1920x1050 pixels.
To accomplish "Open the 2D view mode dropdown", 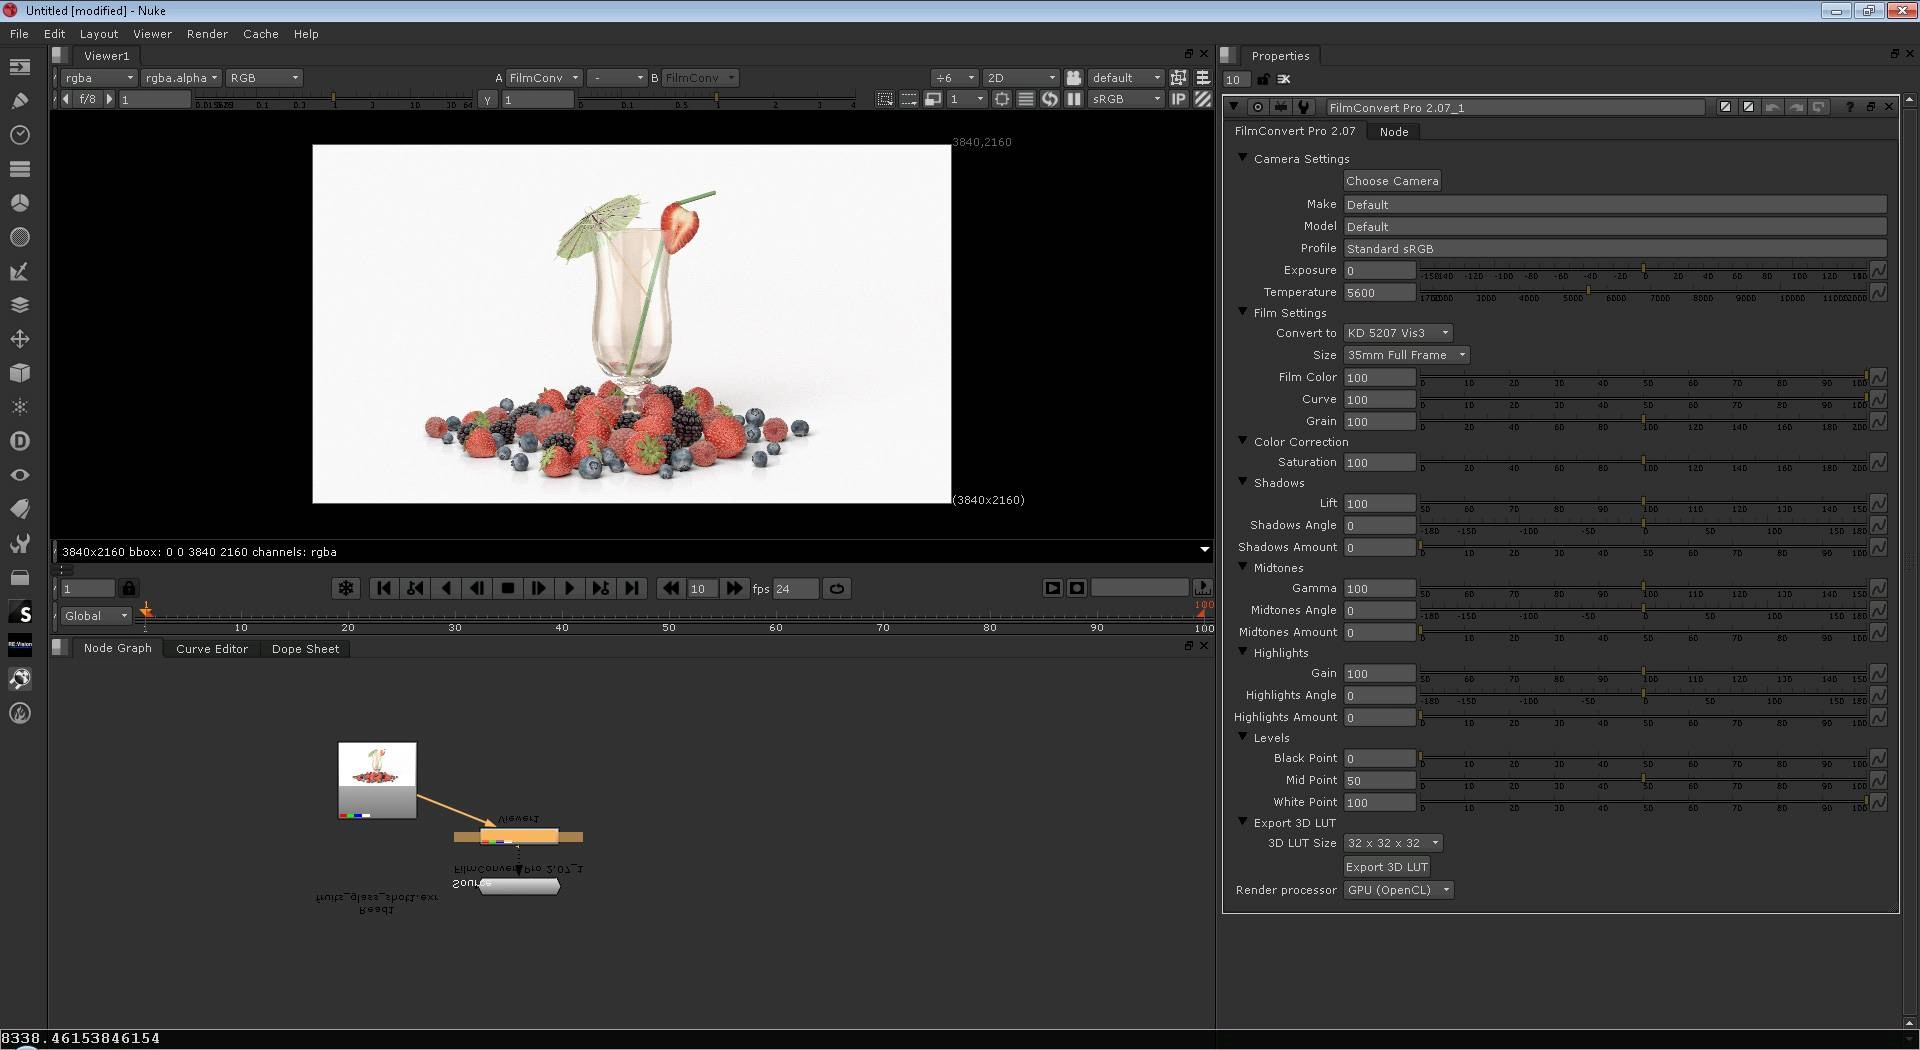I will [1021, 77].
